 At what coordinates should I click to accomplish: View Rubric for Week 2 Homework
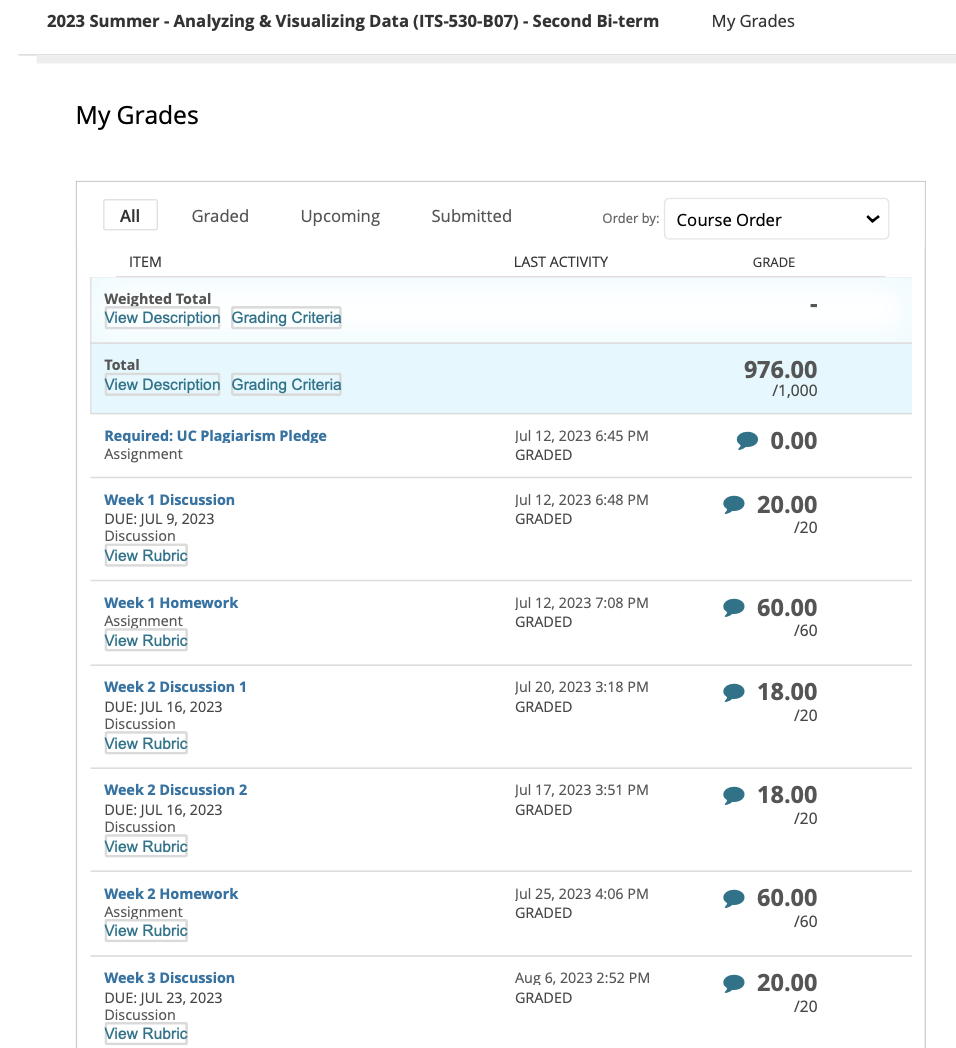(x=146, y=931)
